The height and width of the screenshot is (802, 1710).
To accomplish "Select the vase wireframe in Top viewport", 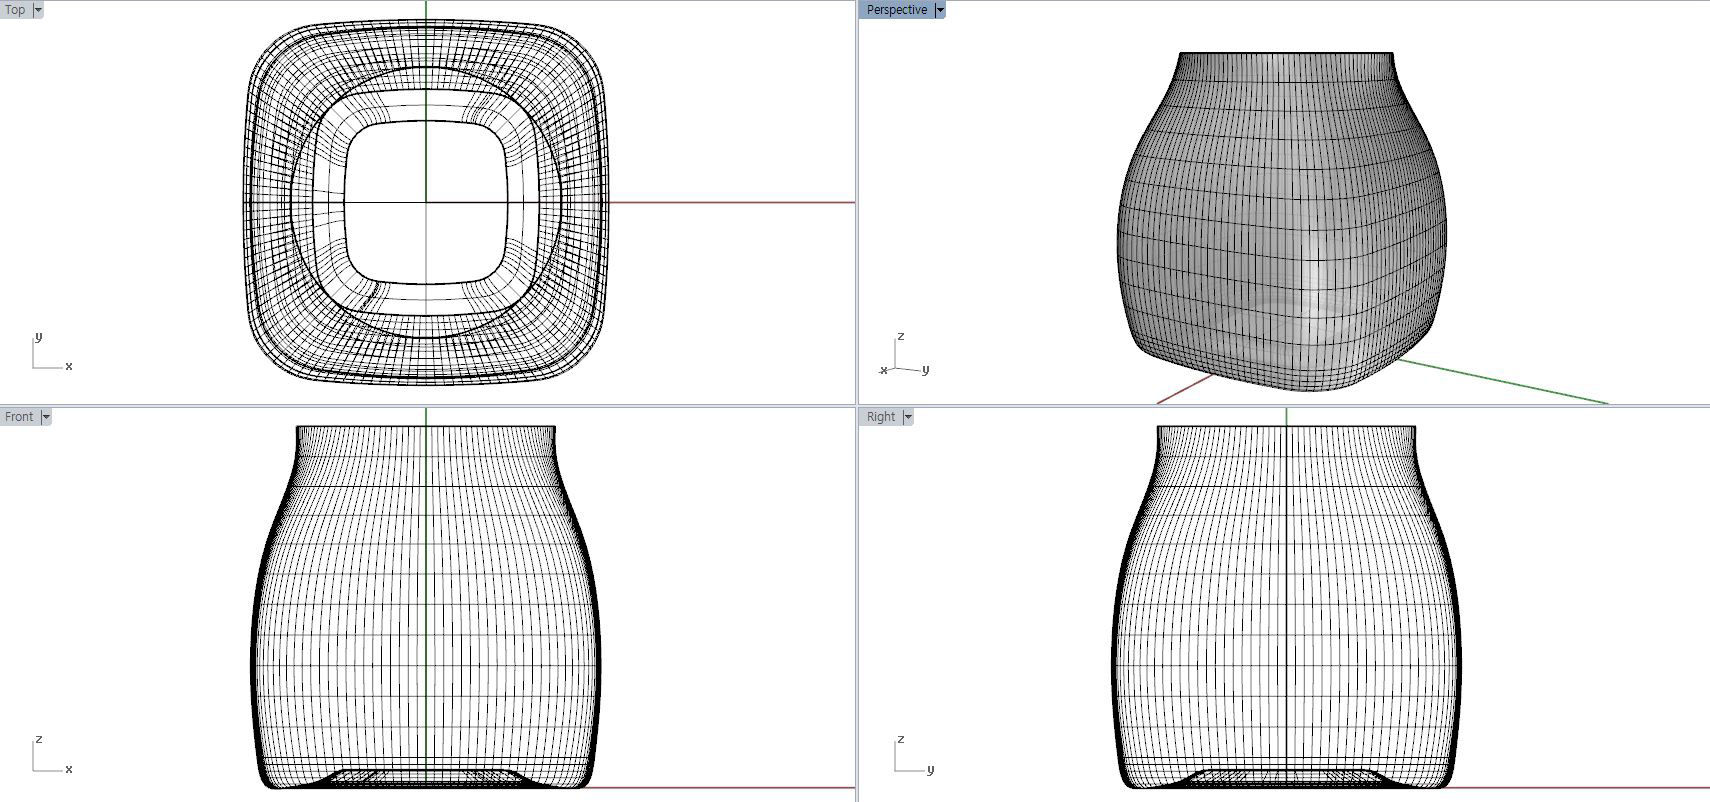I will point(426,202).
